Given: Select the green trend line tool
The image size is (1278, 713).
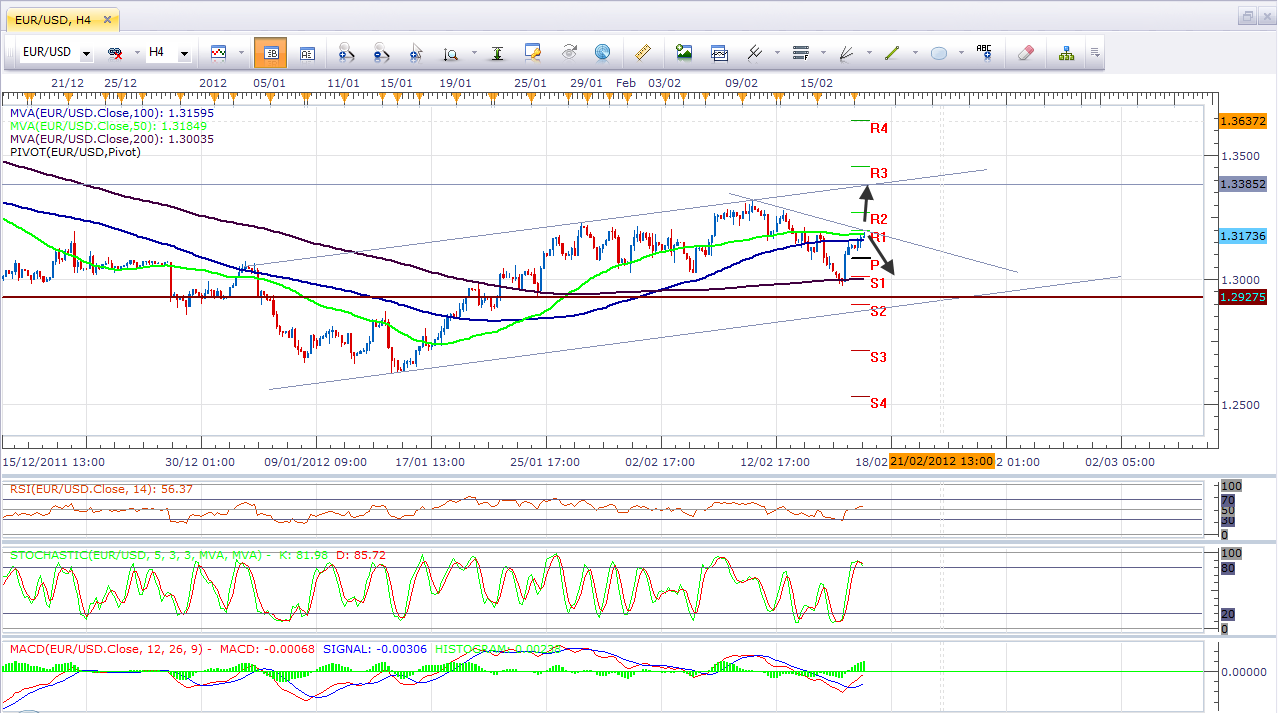Looking at the screenshot, I should pos(892,53).
